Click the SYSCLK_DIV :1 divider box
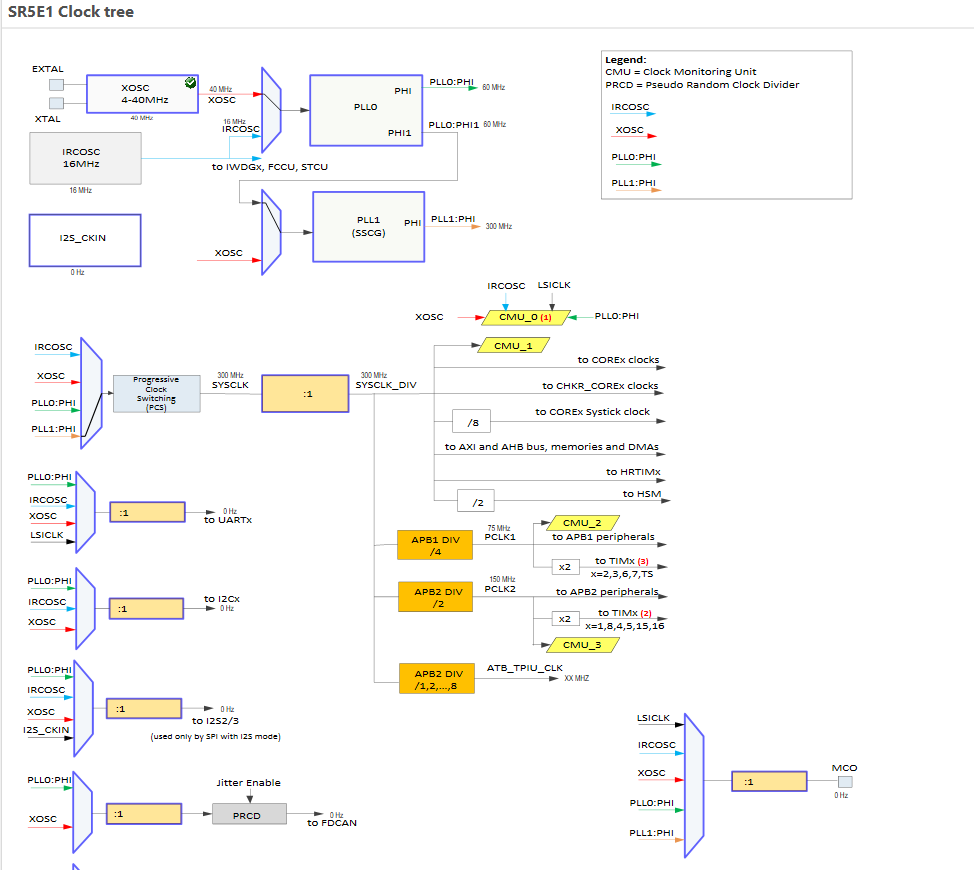 305,394
